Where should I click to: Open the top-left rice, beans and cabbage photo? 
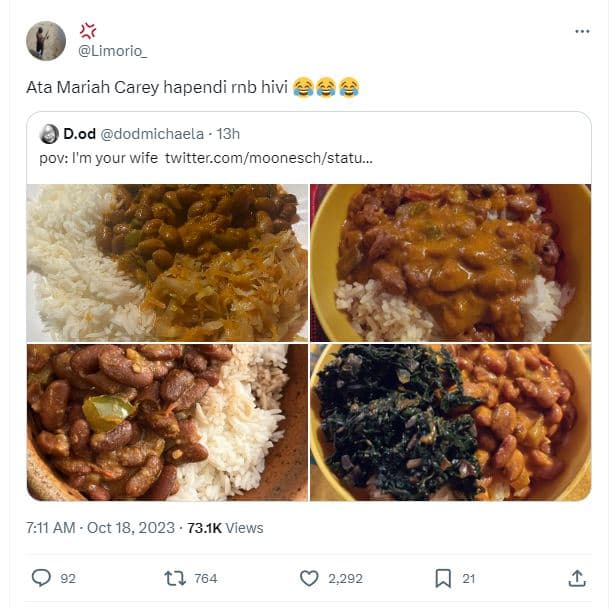168,263
